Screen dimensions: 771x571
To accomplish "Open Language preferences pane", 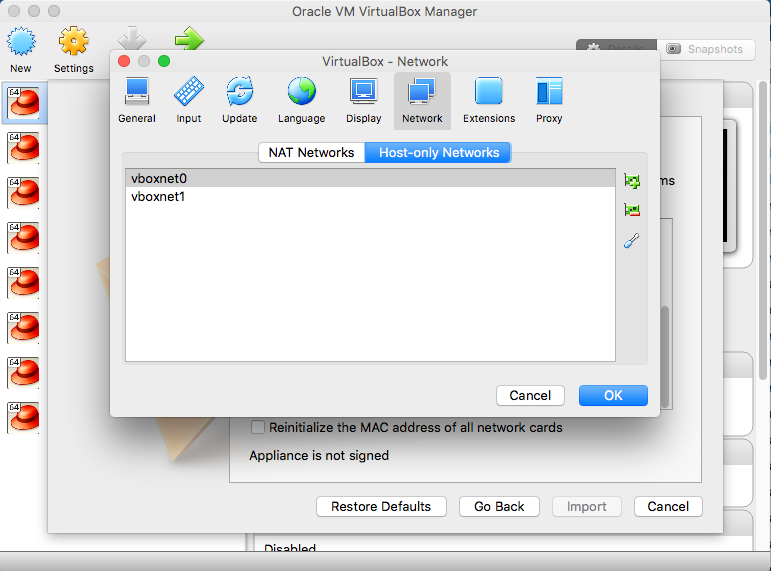I will (x=301, y=101).
